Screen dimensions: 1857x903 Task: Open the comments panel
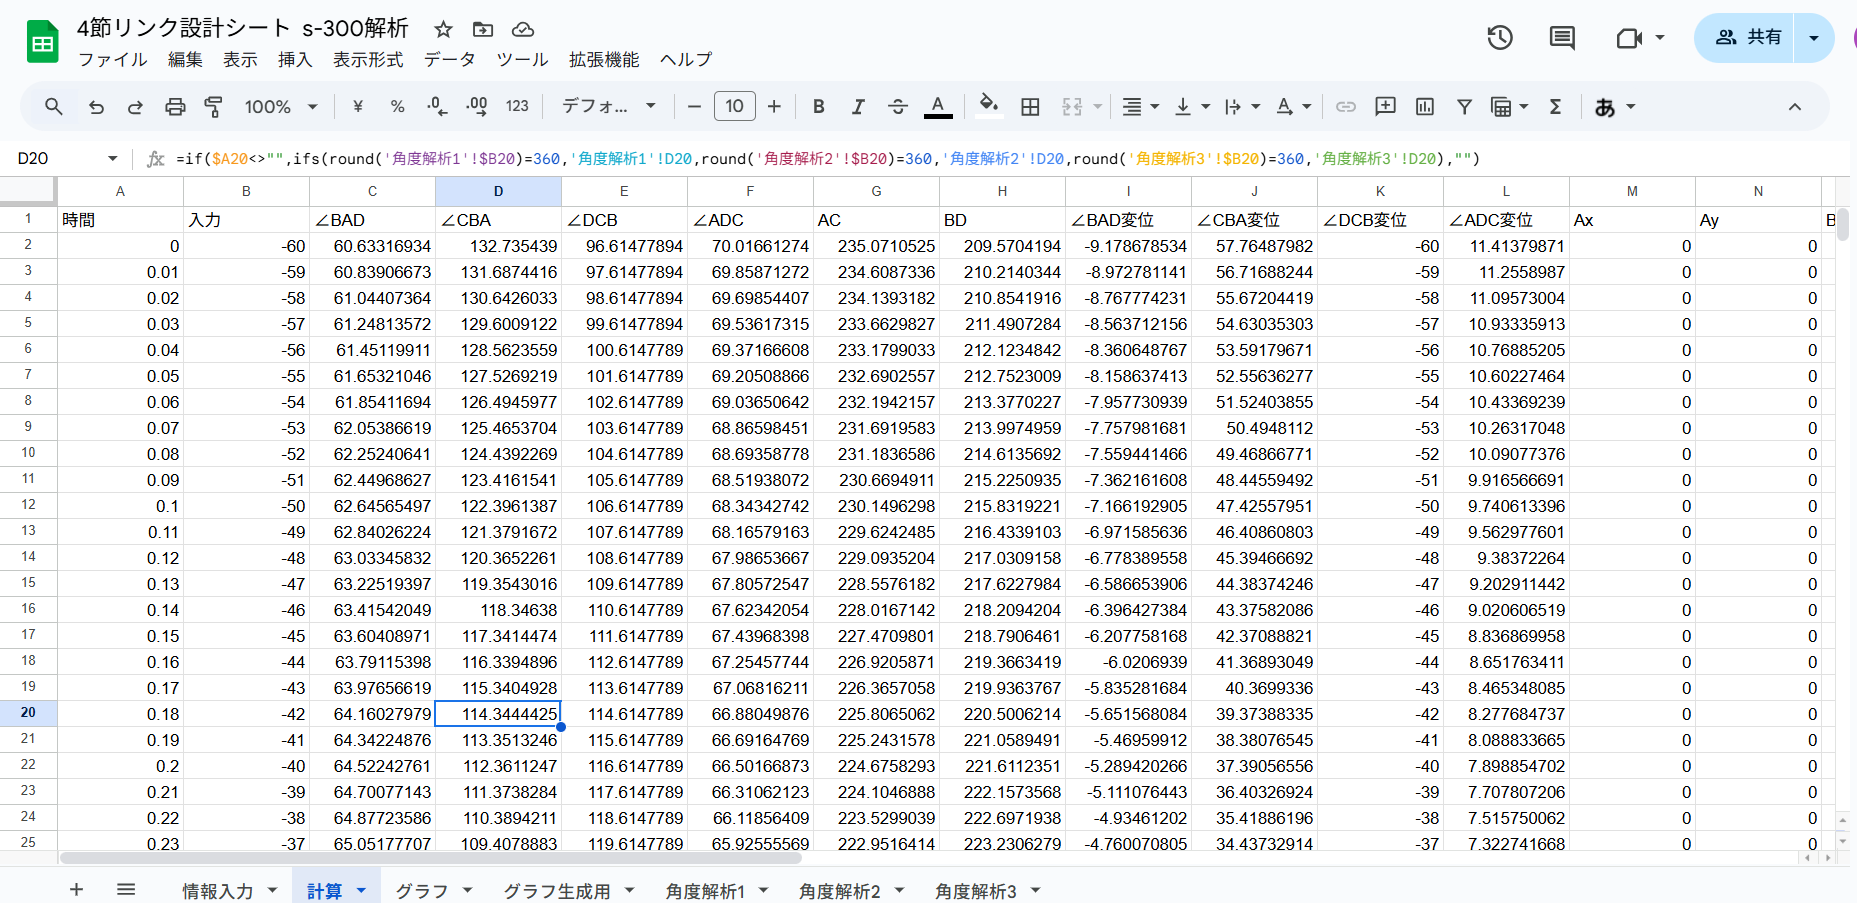pos(1562,38)
